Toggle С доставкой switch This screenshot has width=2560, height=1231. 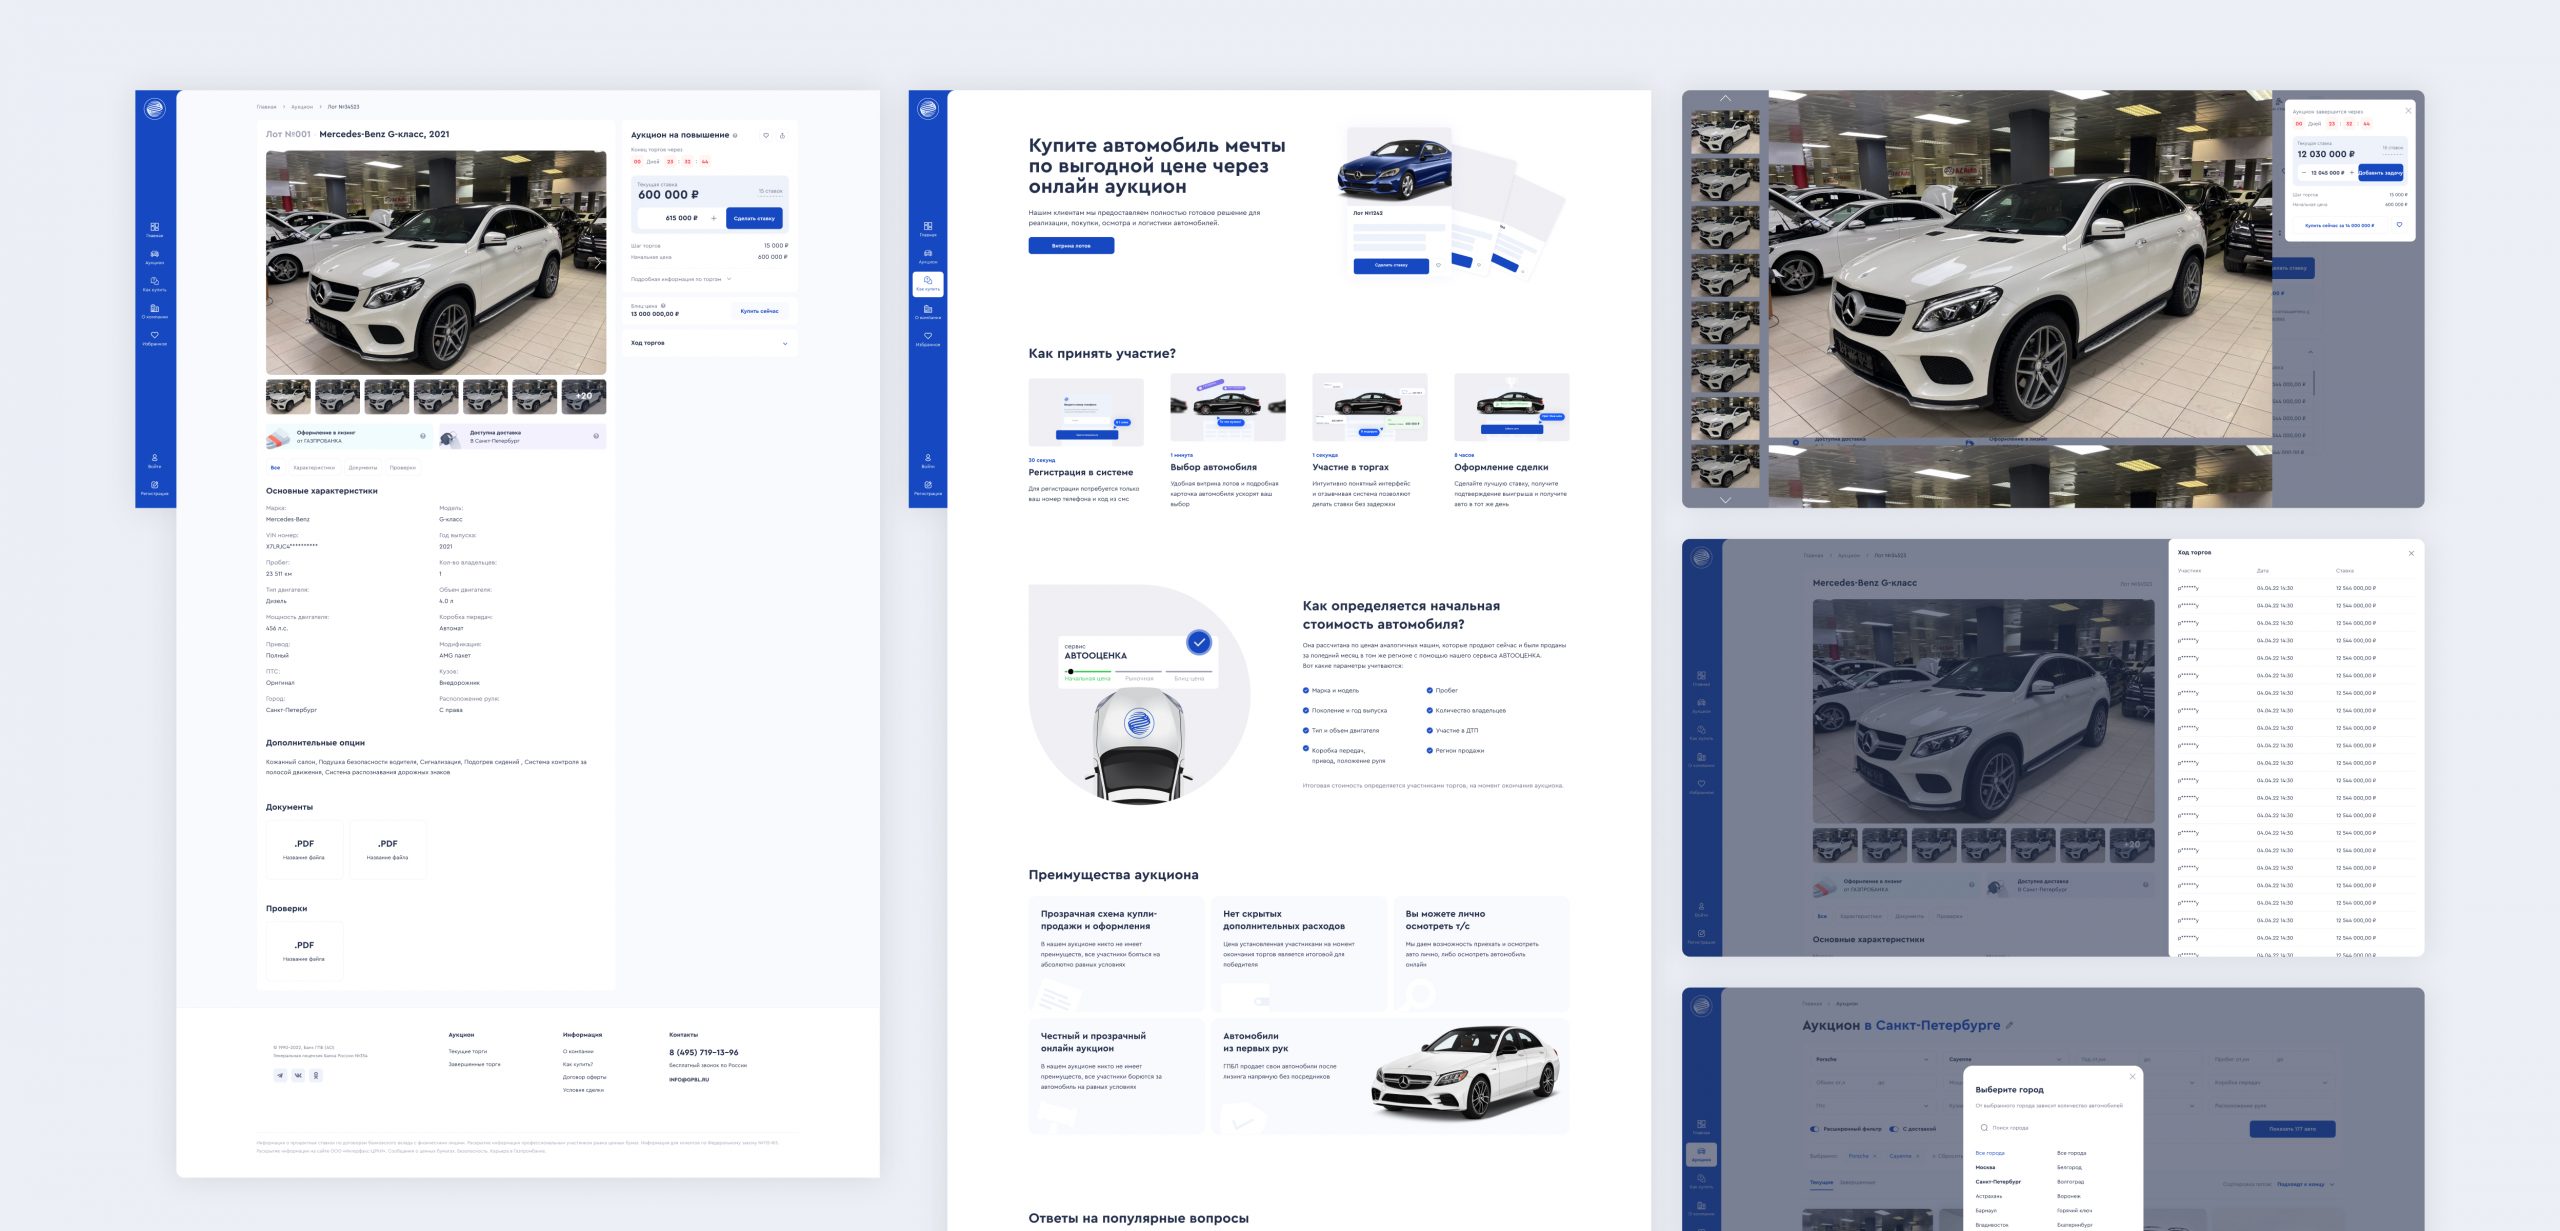pyautogui.click(x=1894, y=1129)
